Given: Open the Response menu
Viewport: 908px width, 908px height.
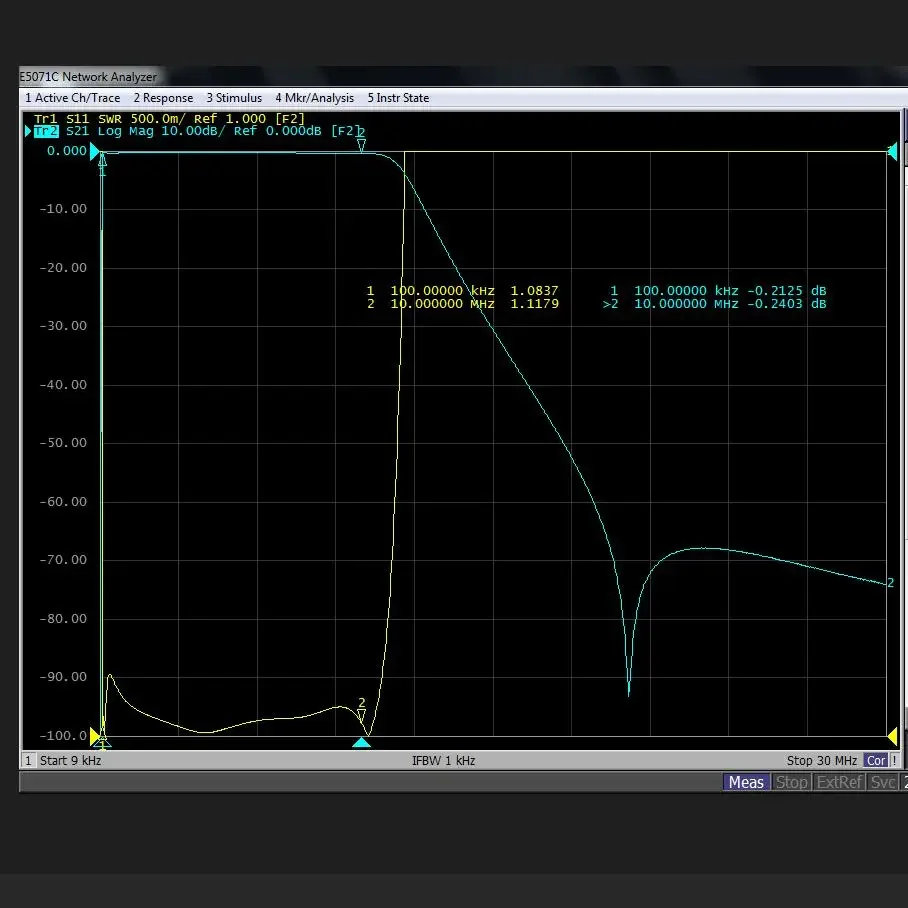Looking at the screenshot, I should (x=163, y=98).
